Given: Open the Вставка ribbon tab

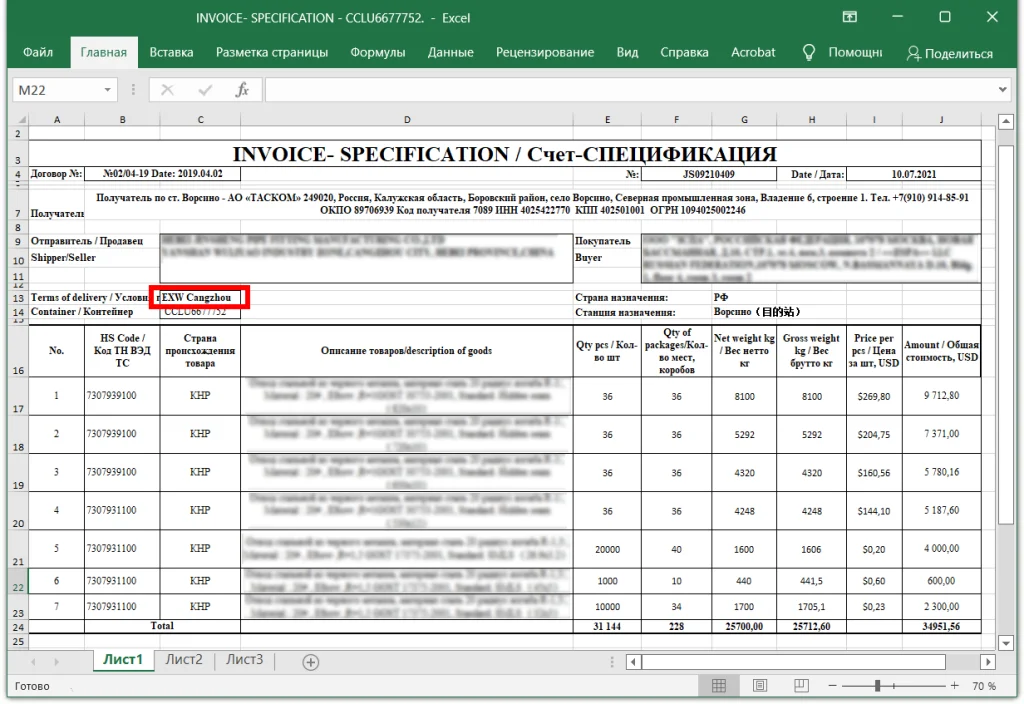Looking at the screenshot, I should pos(171,52).
